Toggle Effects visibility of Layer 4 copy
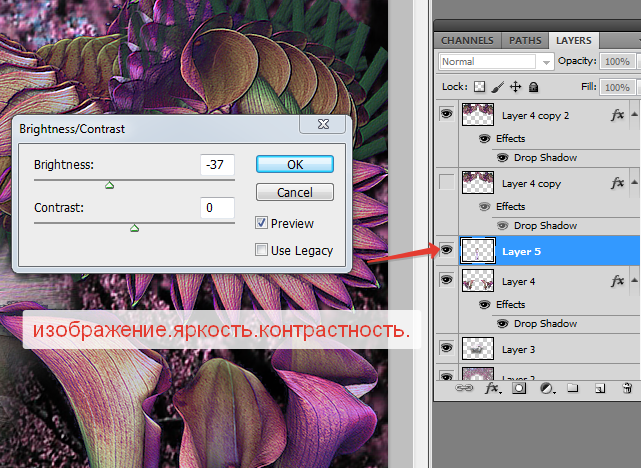The height and width of the screenshot is (468, 641). (x=484, y=206)
